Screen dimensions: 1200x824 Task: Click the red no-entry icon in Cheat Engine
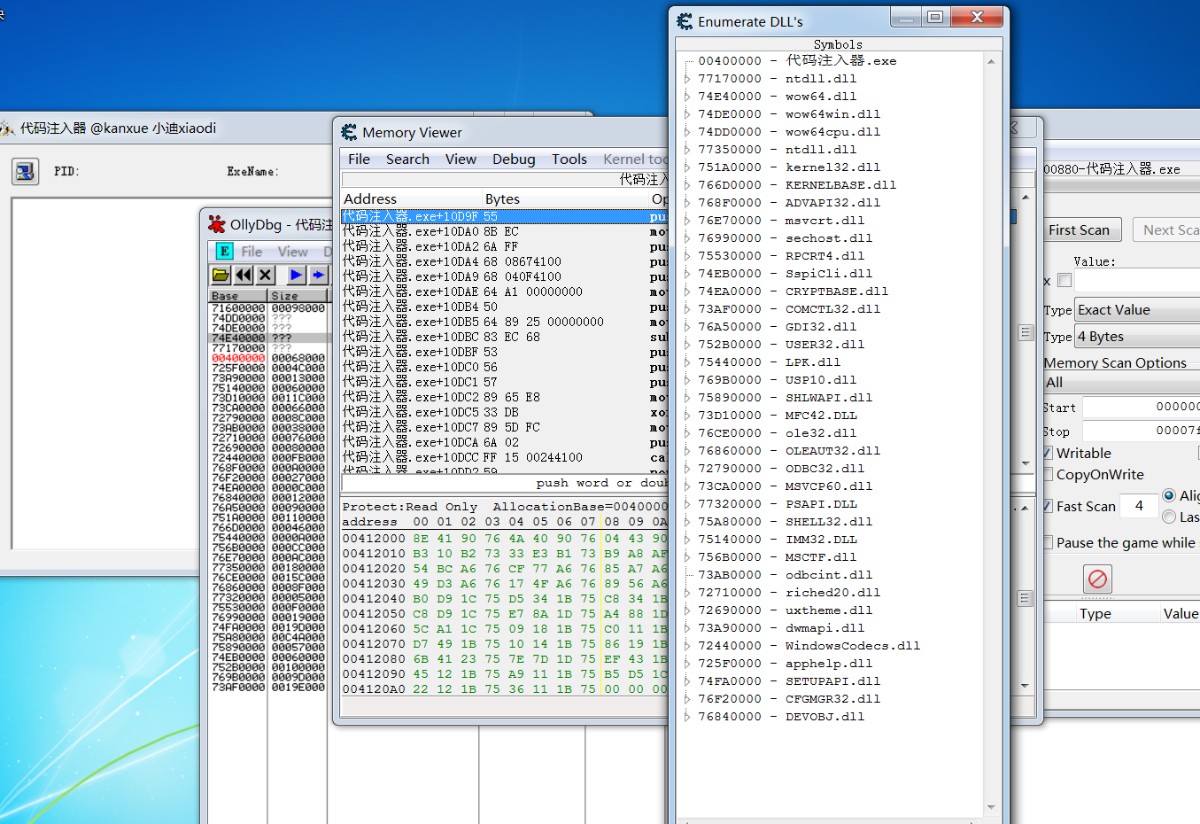[1098, 579]
